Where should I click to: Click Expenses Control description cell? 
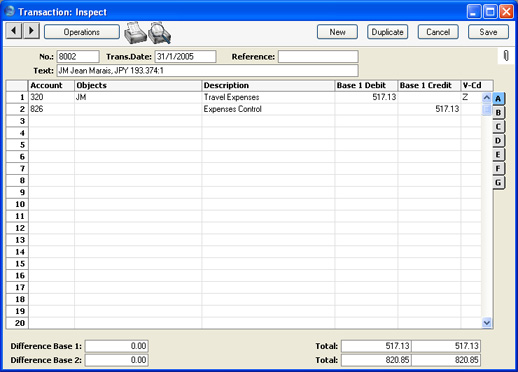[x=268, y=109]
